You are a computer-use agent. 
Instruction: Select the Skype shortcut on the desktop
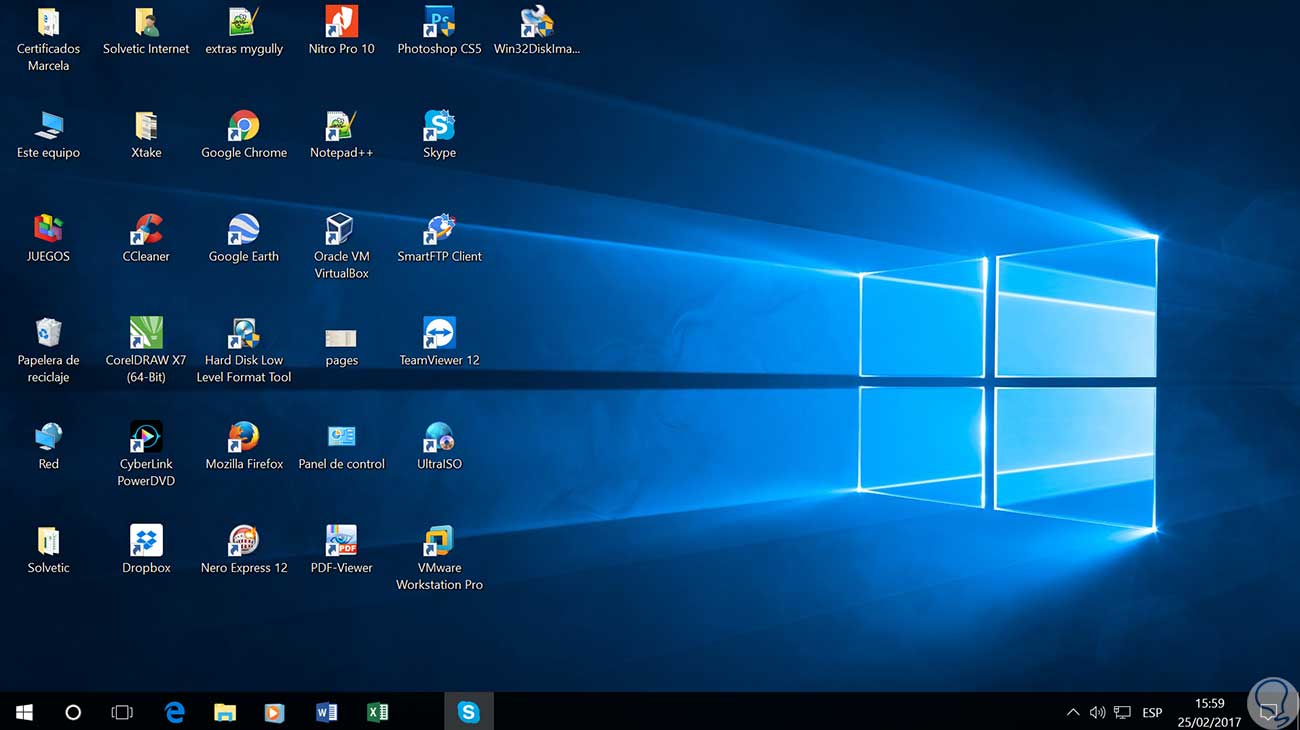(439, 135)
